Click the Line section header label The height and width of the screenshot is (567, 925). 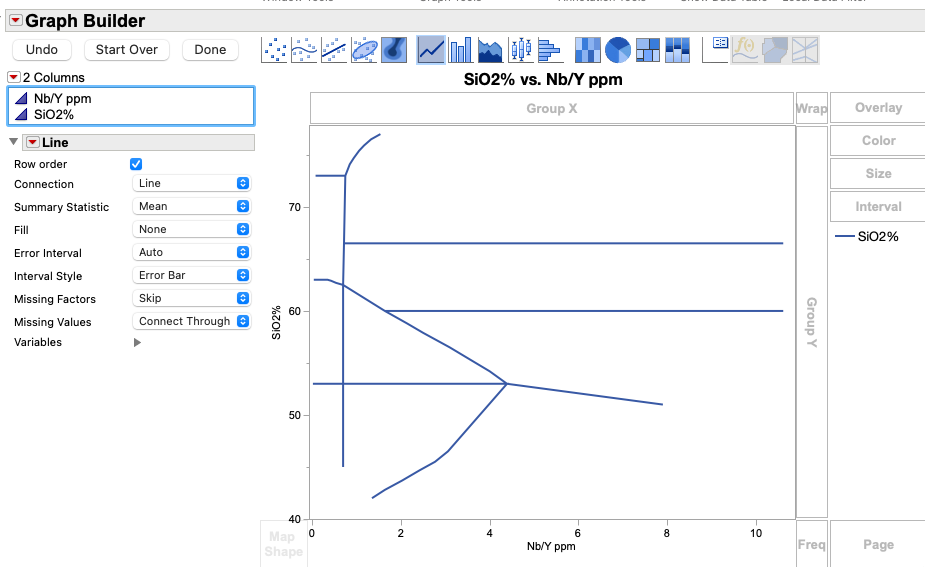[55, 142]
